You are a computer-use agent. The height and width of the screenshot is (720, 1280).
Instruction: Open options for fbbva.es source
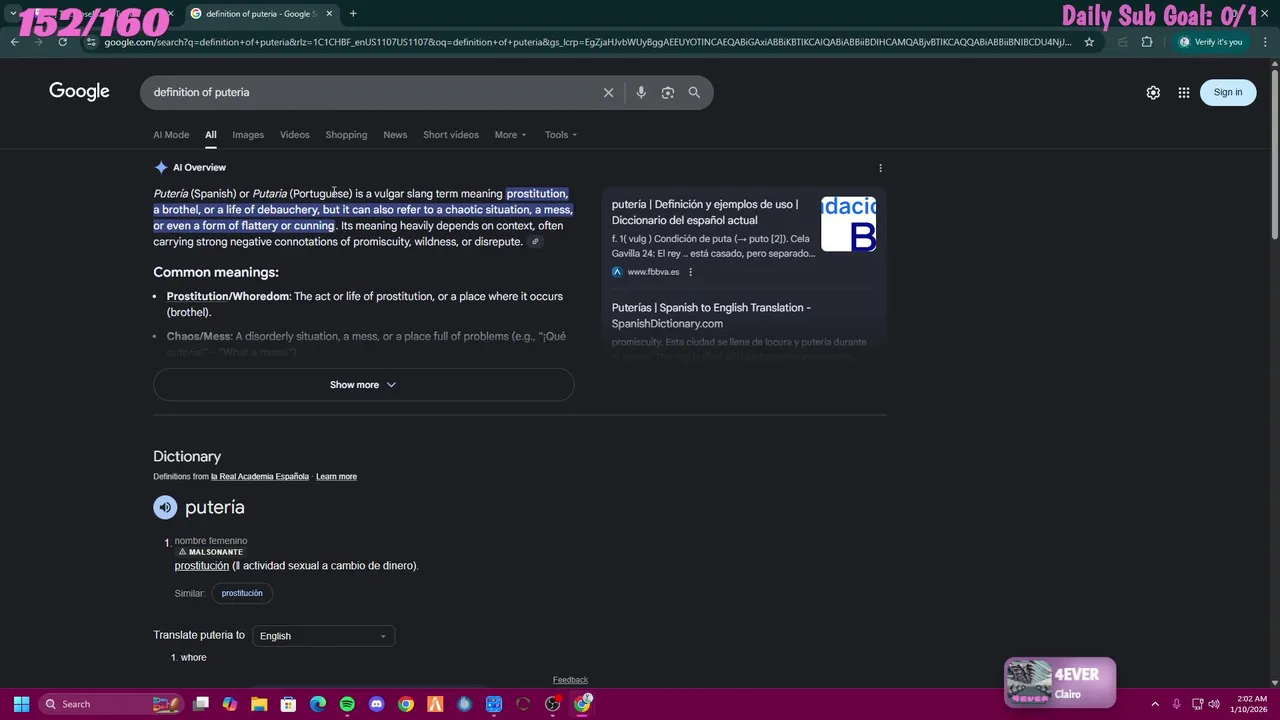(x=690, y=272)
